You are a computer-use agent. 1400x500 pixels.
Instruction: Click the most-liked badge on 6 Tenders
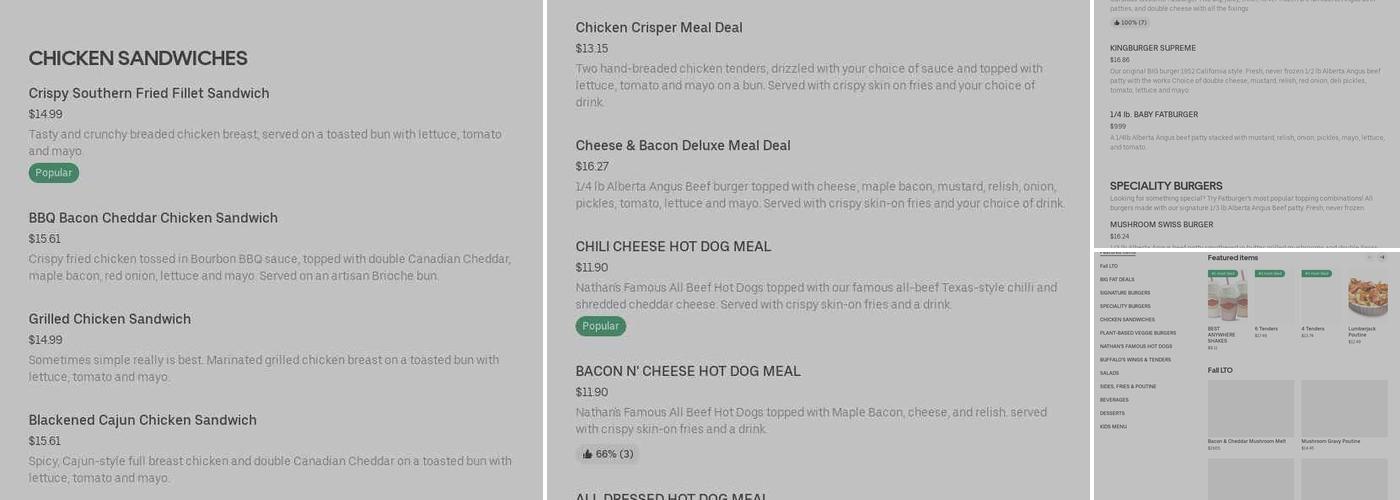[x=1269, y=273]
